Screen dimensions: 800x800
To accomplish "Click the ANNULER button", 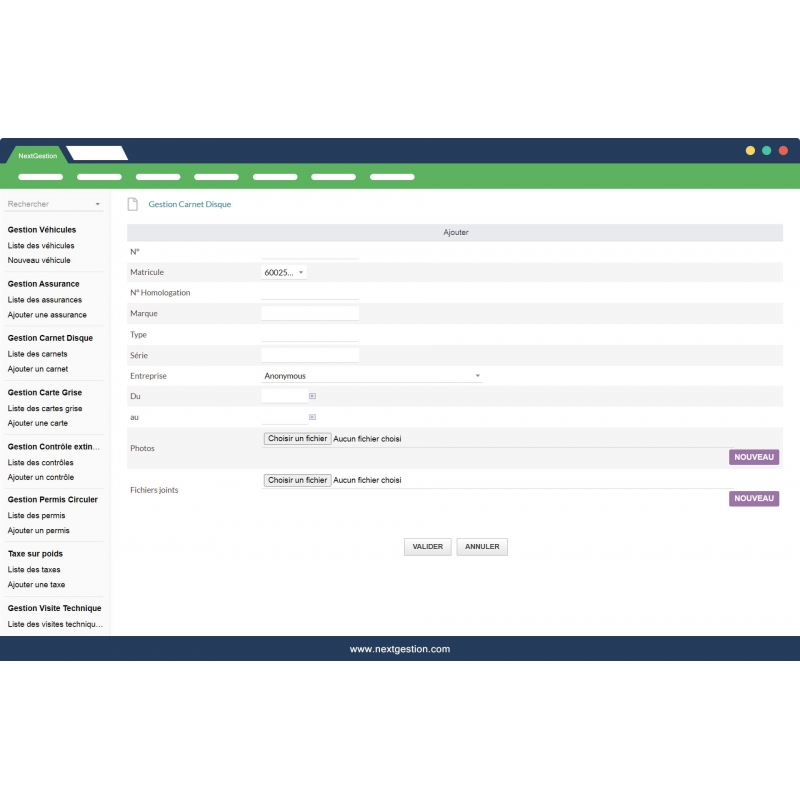I will click(482, 547).
